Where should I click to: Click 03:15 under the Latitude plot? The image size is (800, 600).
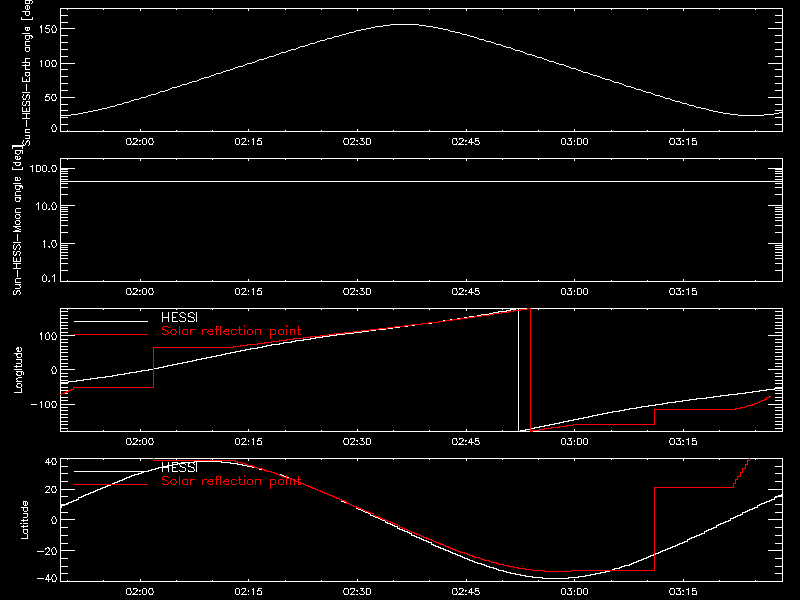pos(683,591)
